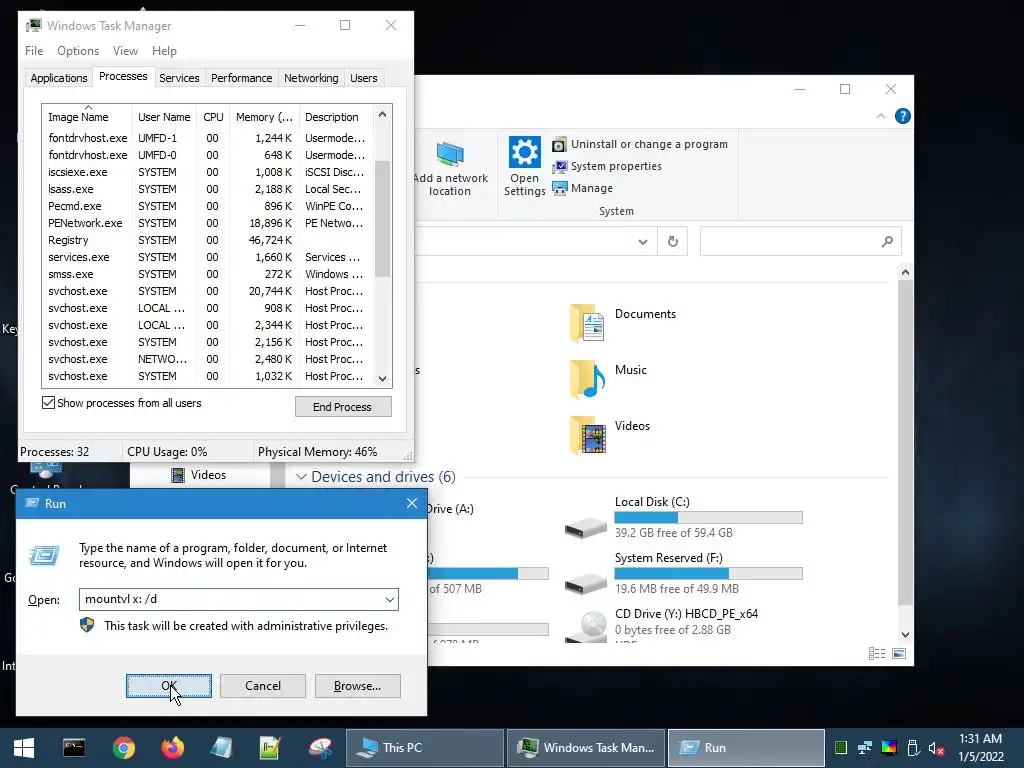Screen dimensions: 1024x768
Task: Click Open Settings gear icon in This PC
Action: click(x=524, y=152)
